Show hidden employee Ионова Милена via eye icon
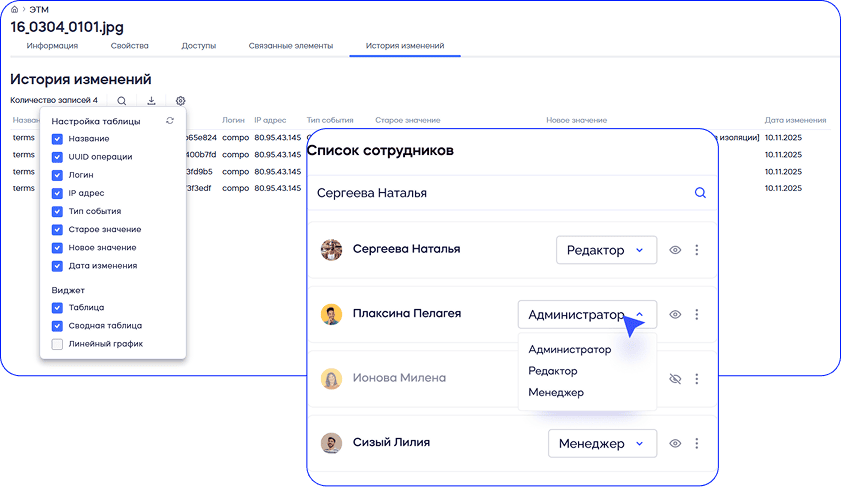Viewport: 841px width, 487px height. [x=675, y=379]
